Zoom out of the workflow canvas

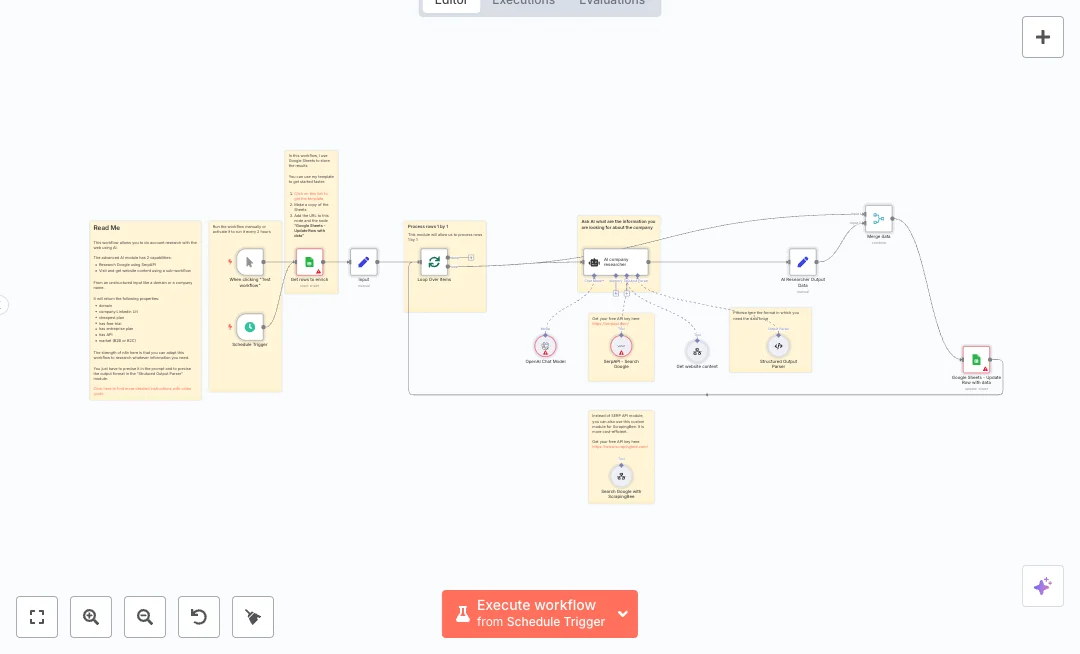(x=145, y=617)
